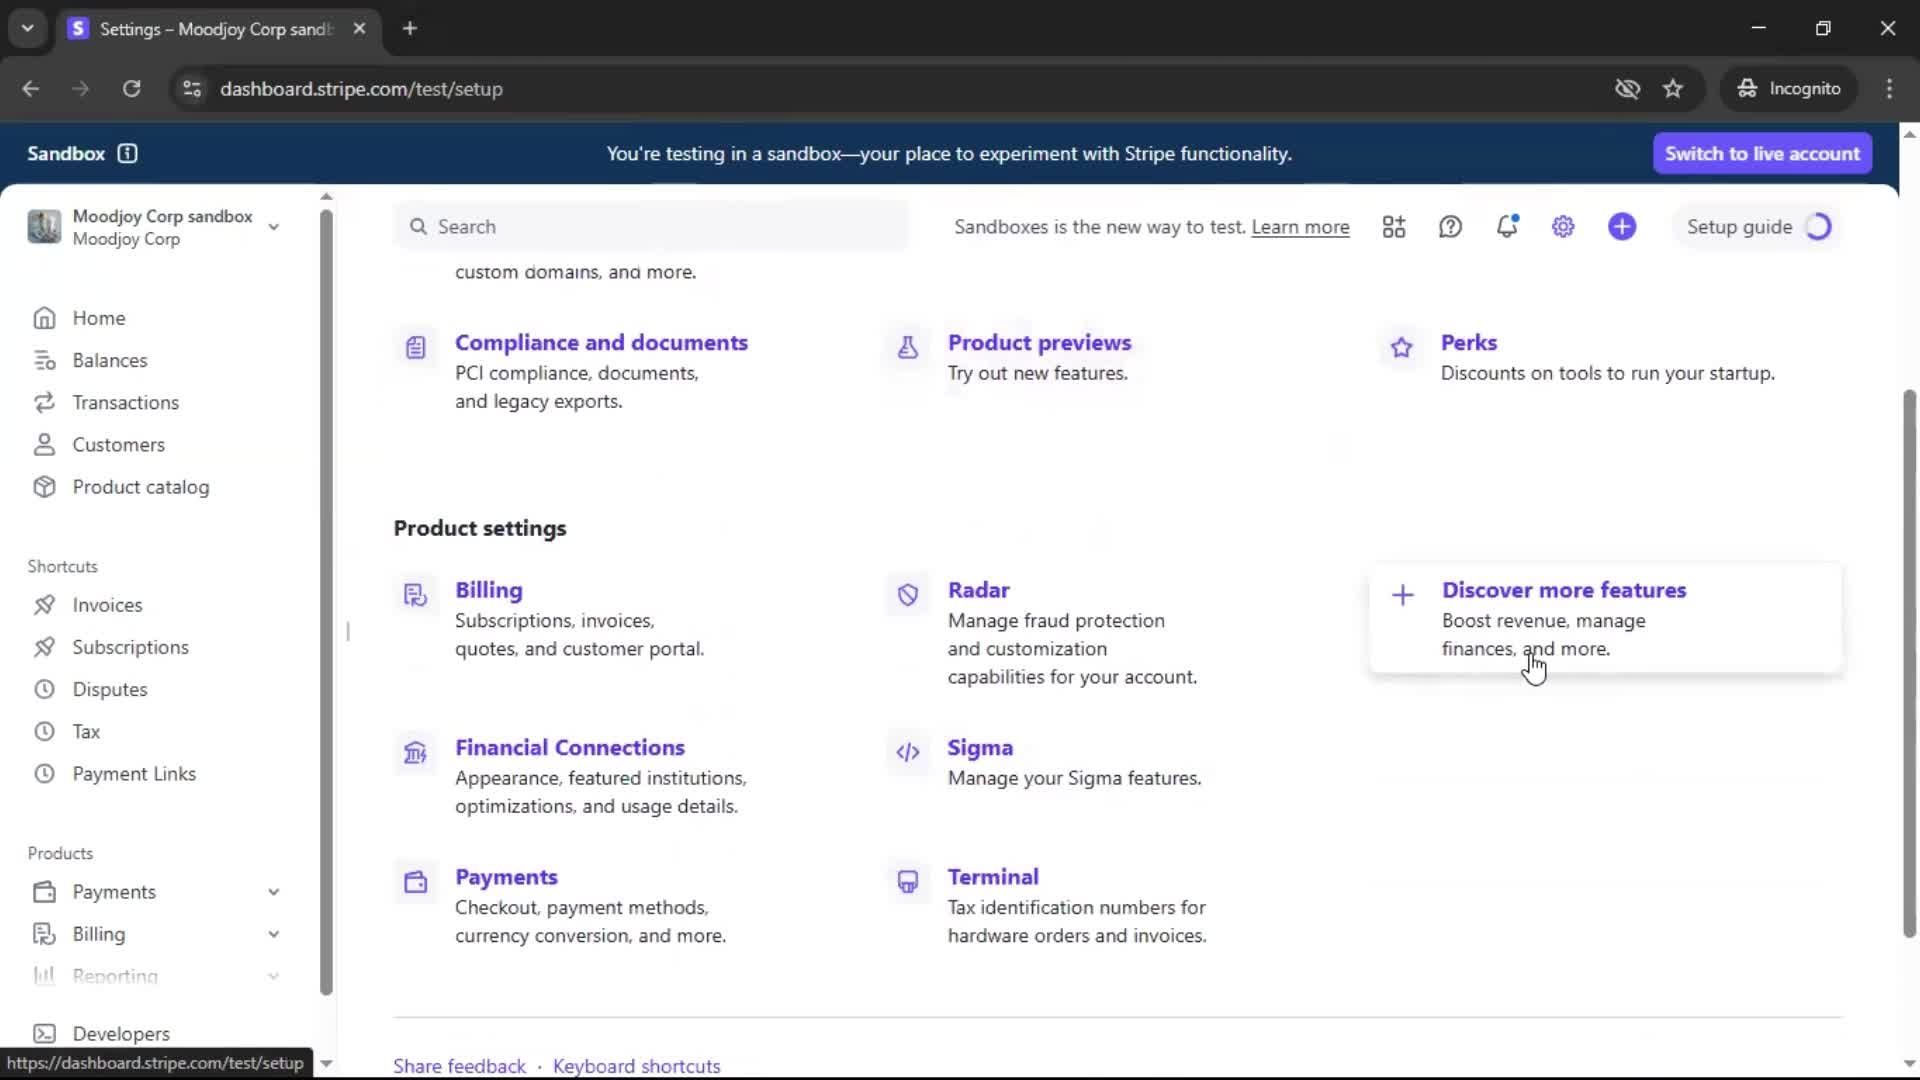The height and width of the screenshot is (1080, 1920).
Task: Open the settings gear icon
Action: click(x=1563, y=227)
